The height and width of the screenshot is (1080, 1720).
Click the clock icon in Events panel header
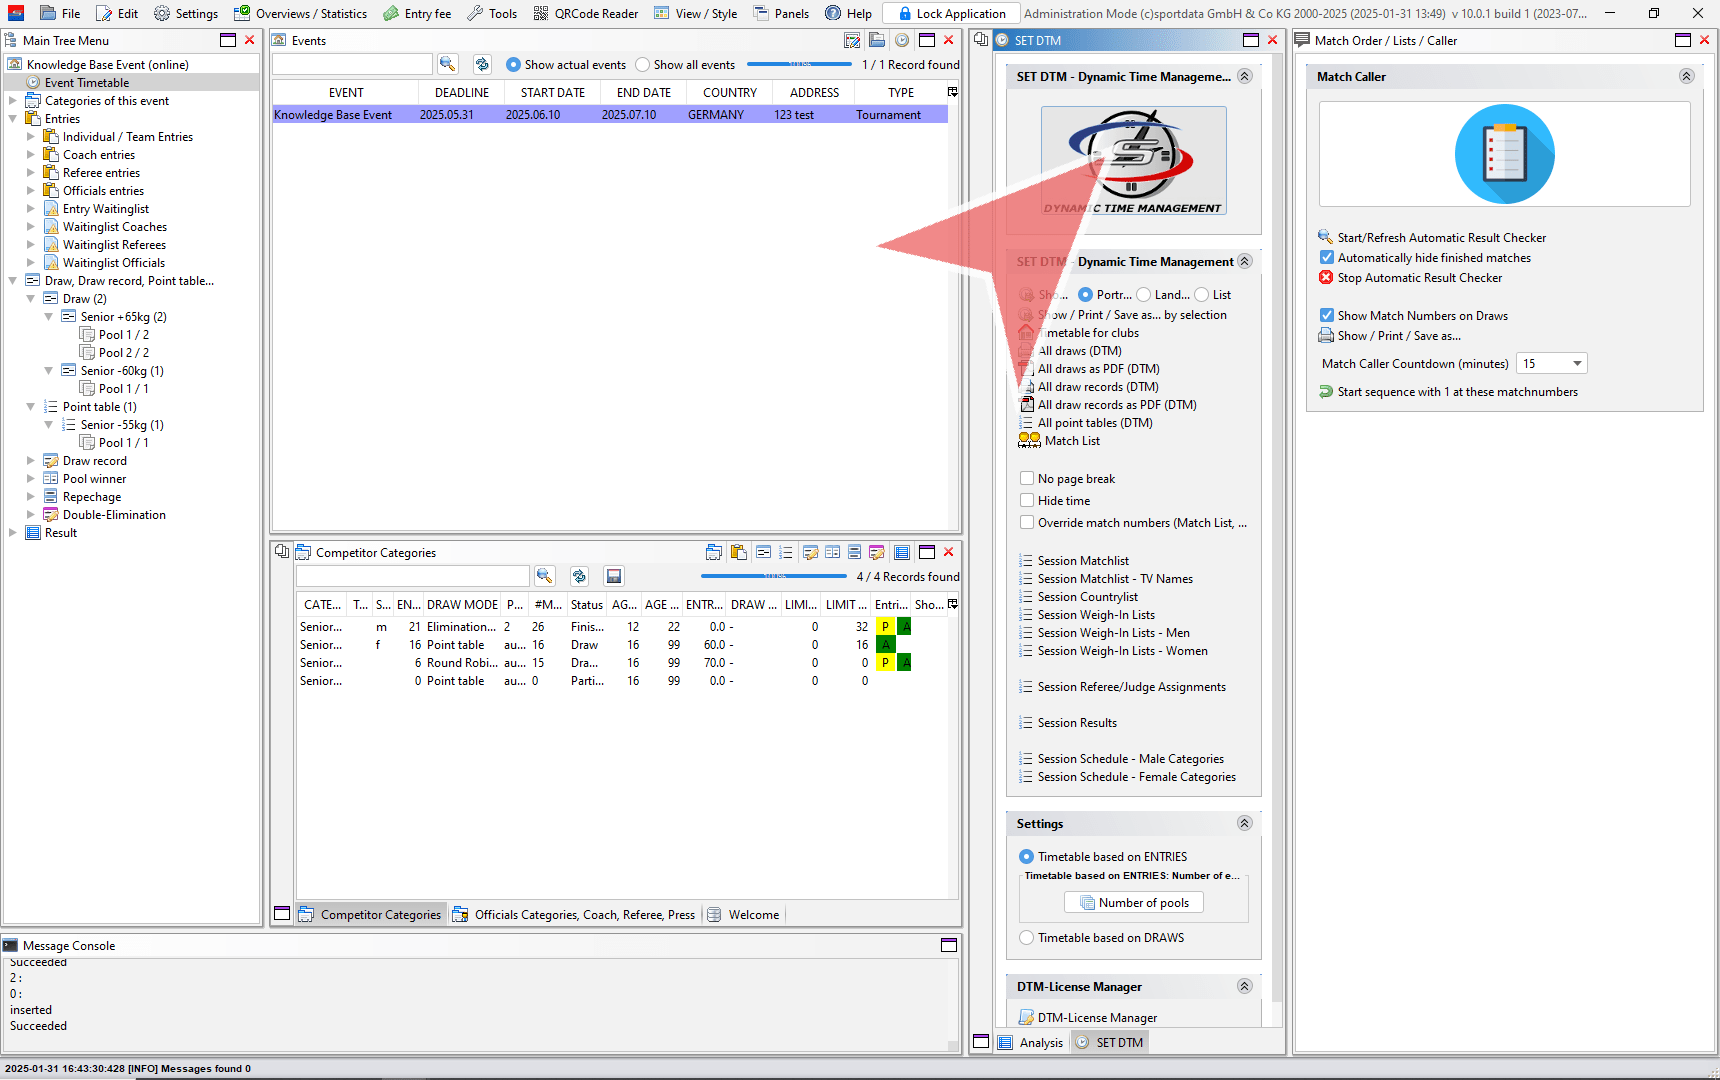[x=902, y=40]
